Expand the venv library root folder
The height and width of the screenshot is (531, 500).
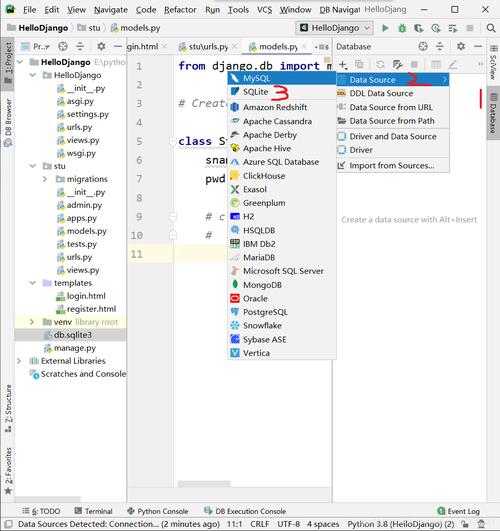(x=32, y=322)
